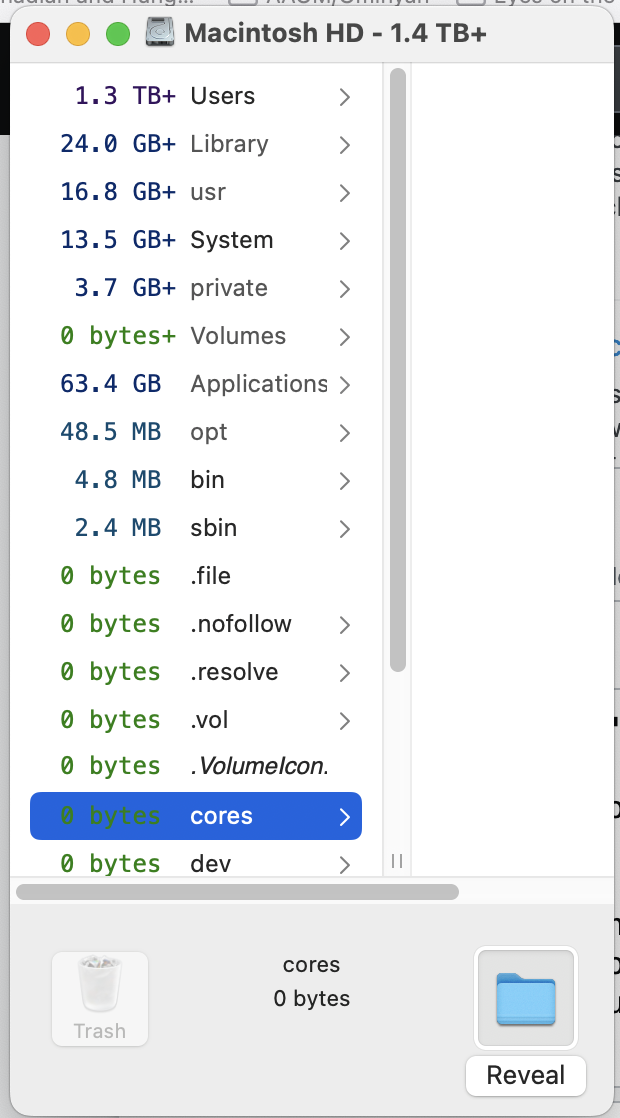Select the .nofollow row name

tap(241, 624)
